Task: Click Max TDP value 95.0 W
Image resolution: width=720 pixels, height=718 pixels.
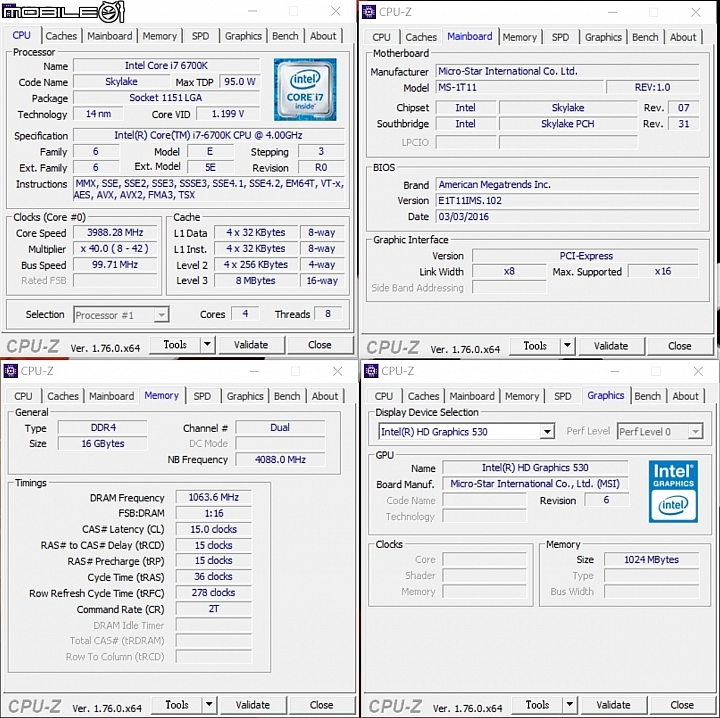Action: 239,82
